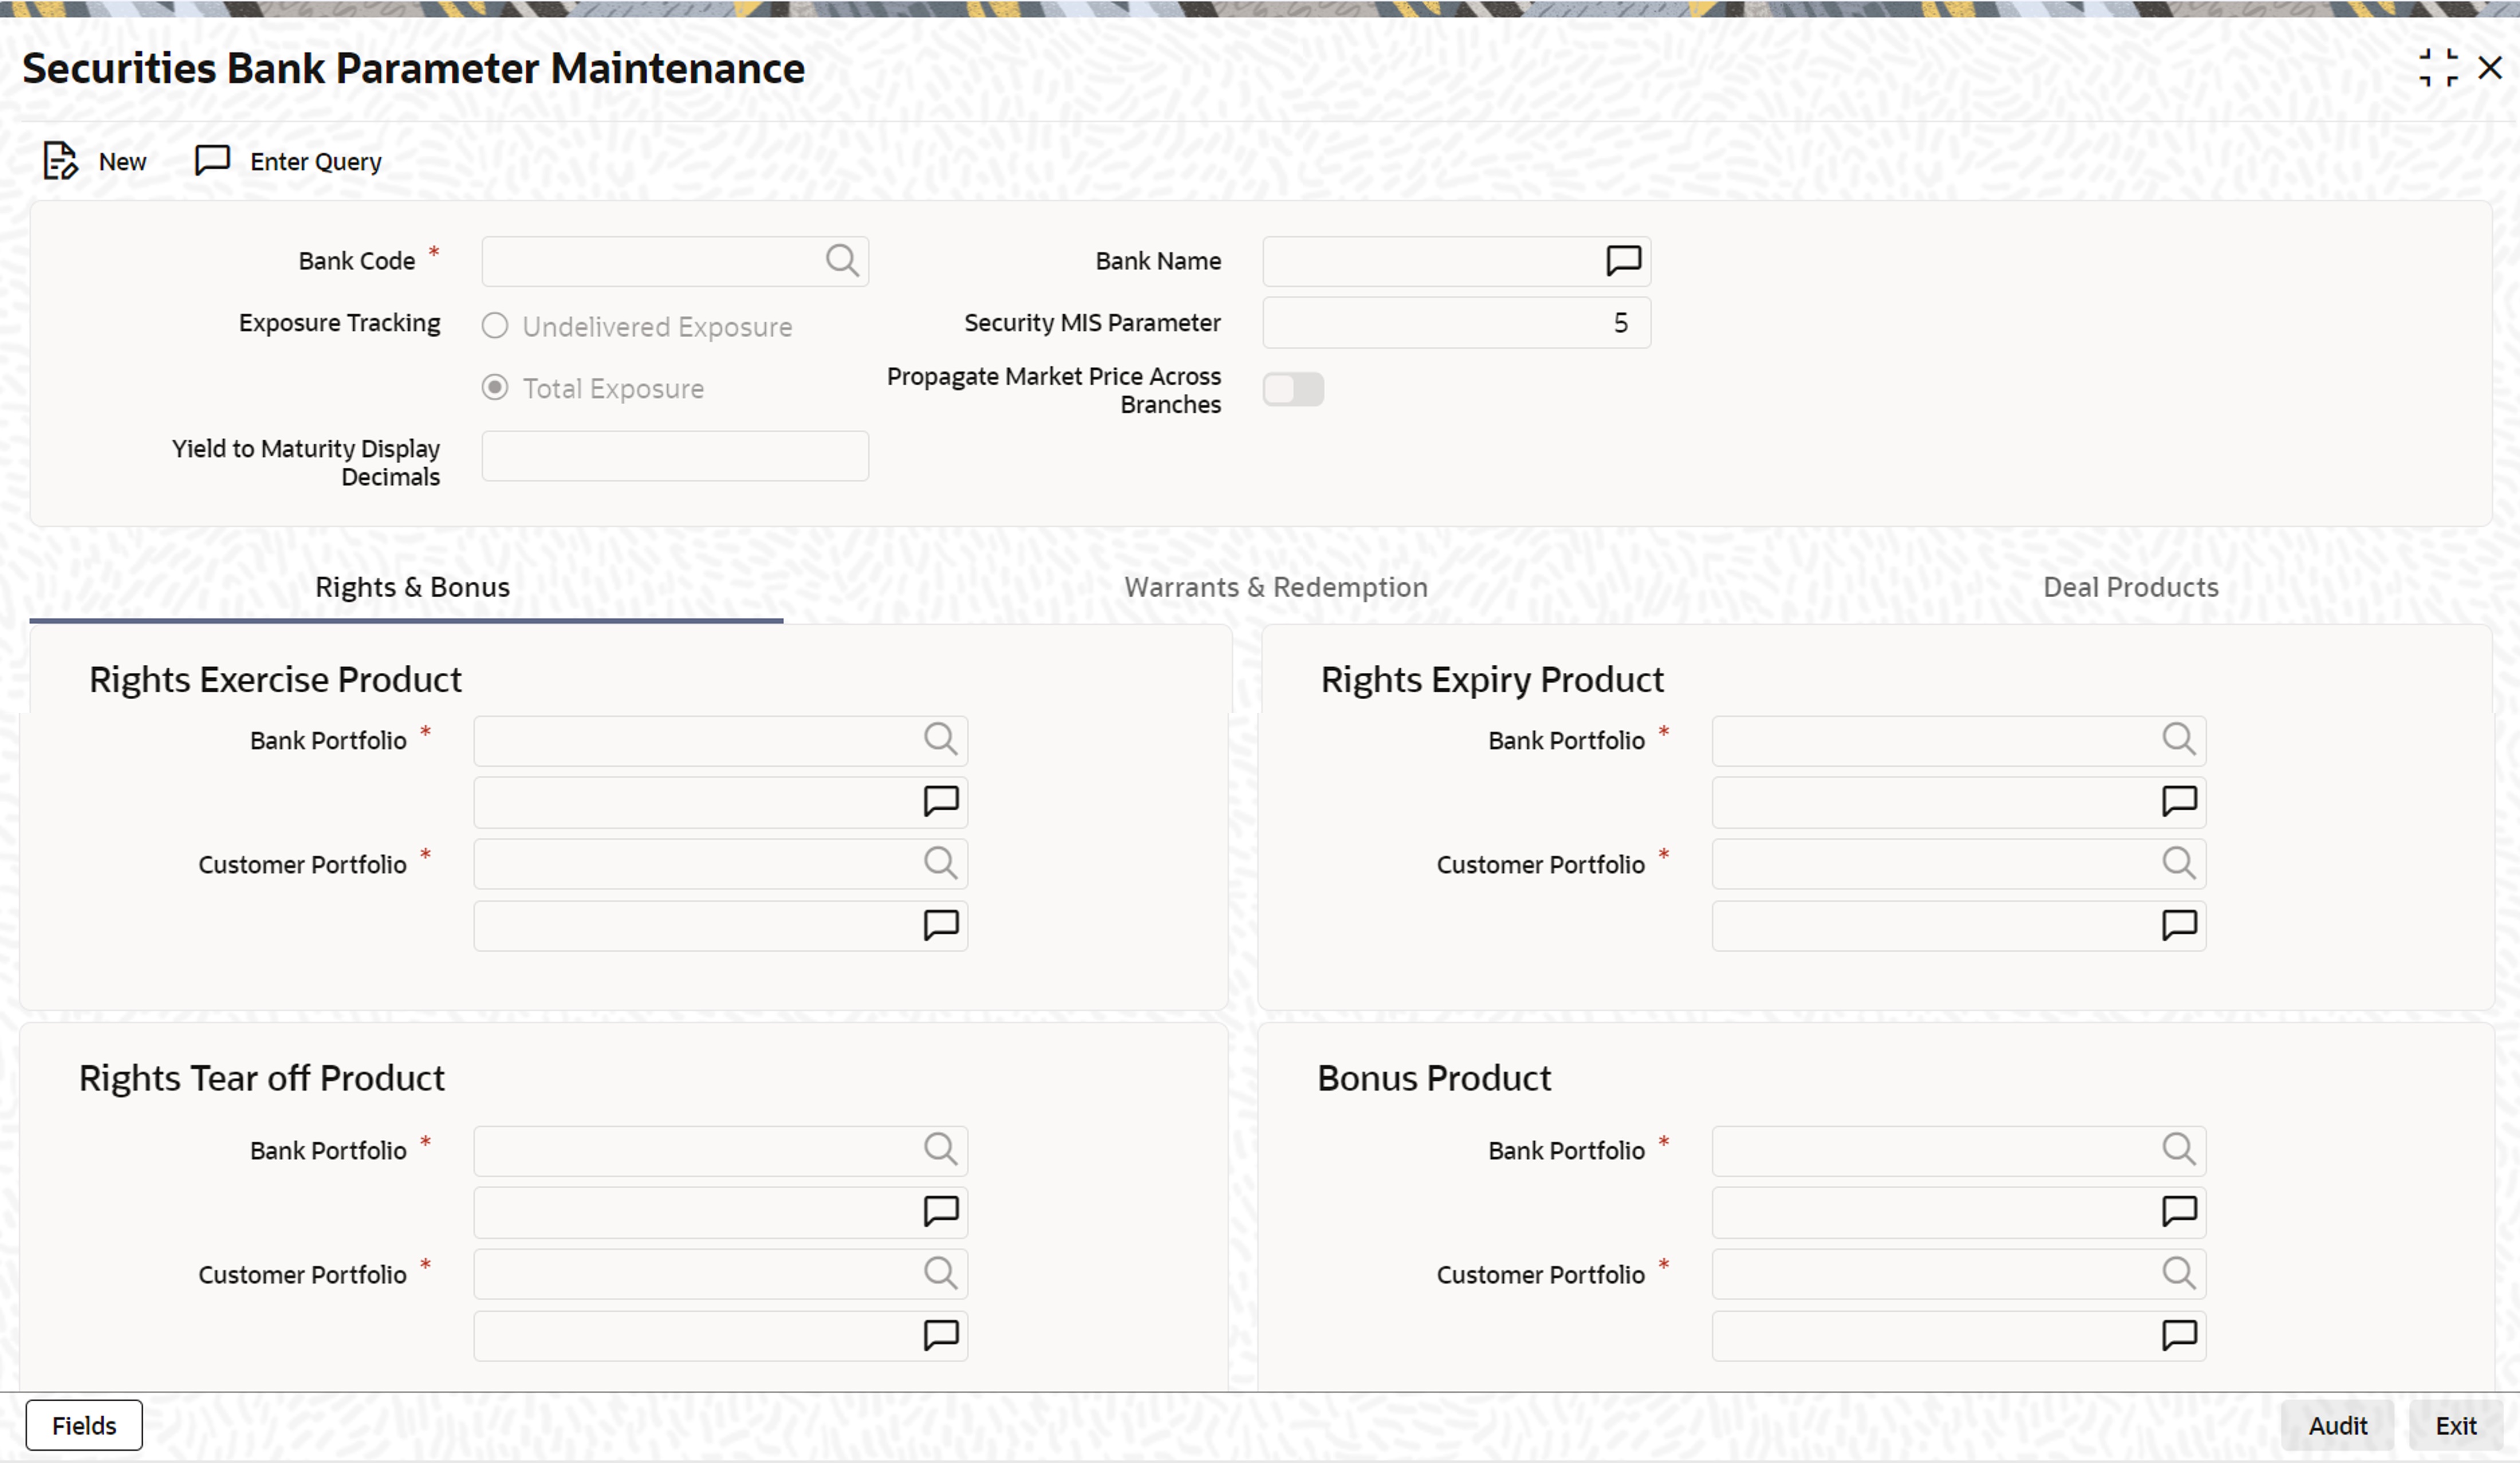This screenshot has height=1463, width=2520.
Task: Select Undelivered Exposure radio button
Action: 495,326
